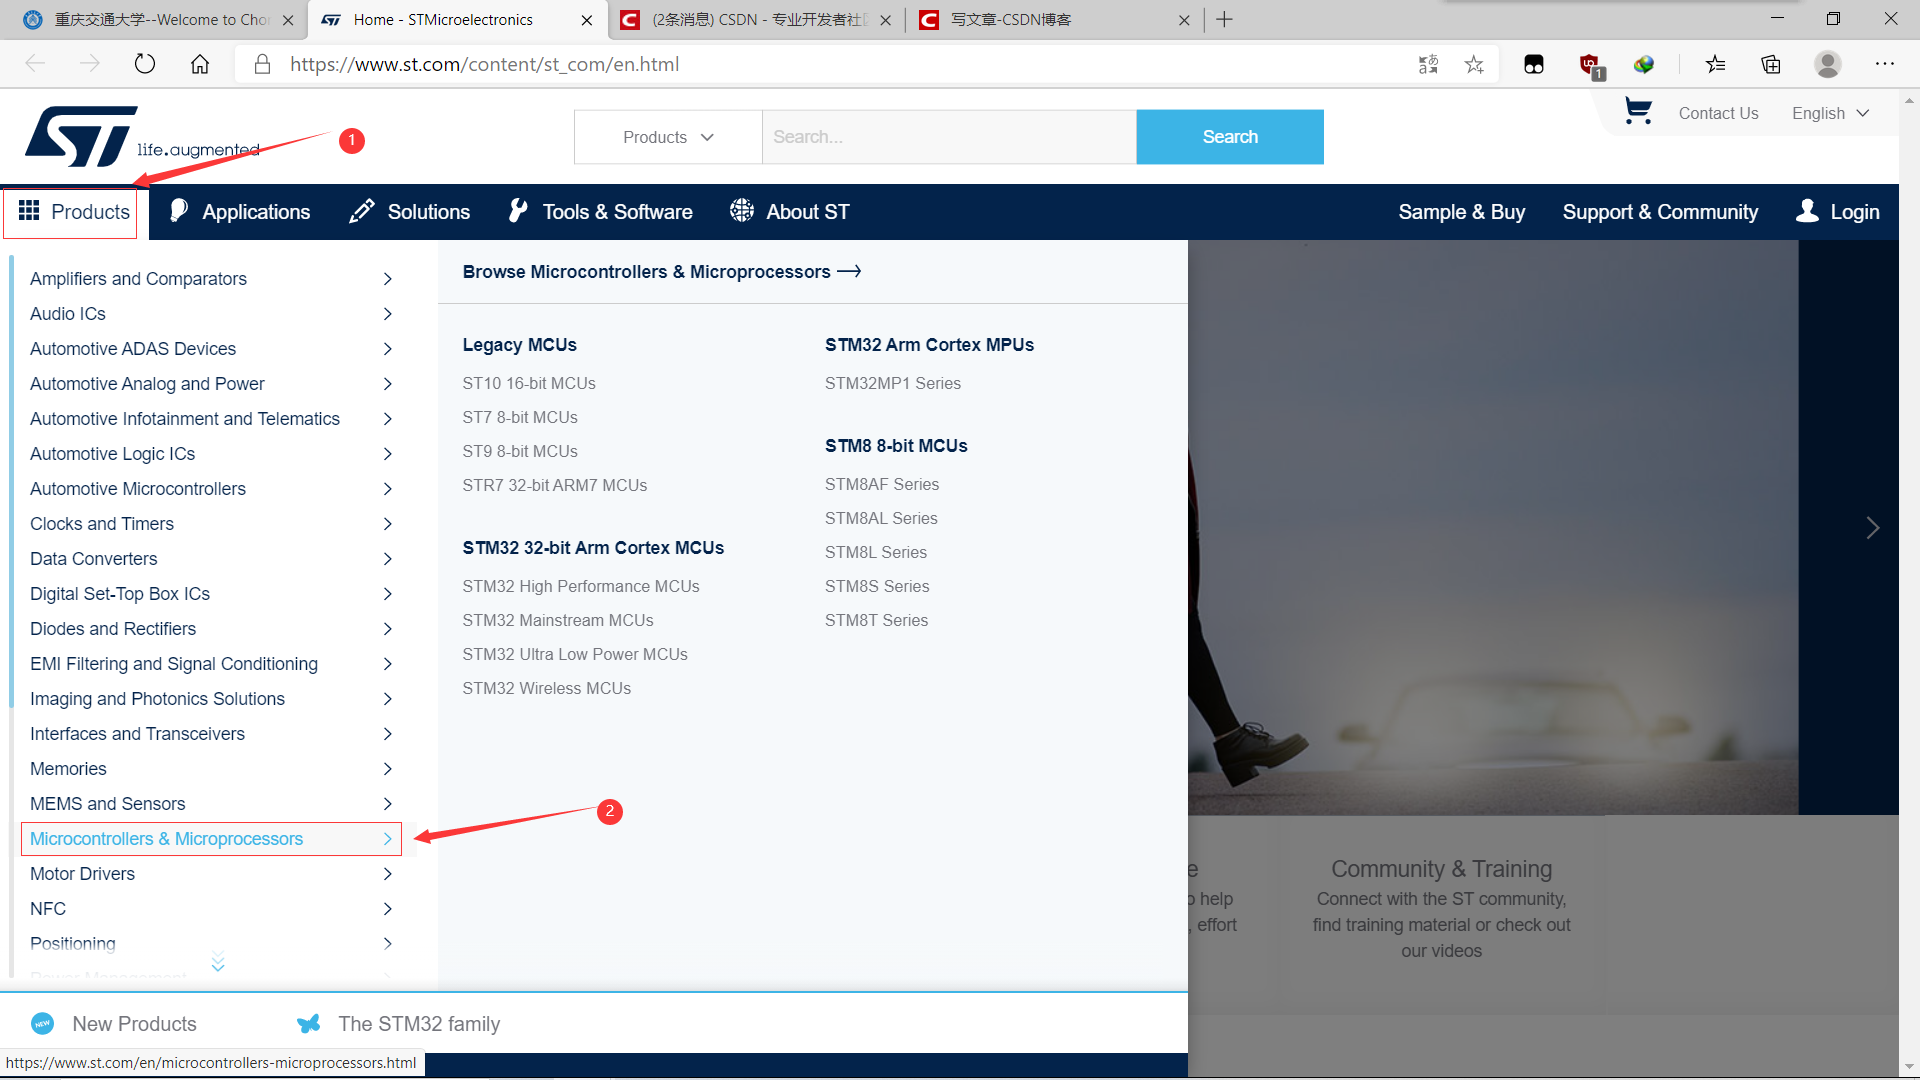Screen dimensions: 1920x1080
Task: Open the Contact Us link
Action: pyautogui.click(x=1718, y=113)
